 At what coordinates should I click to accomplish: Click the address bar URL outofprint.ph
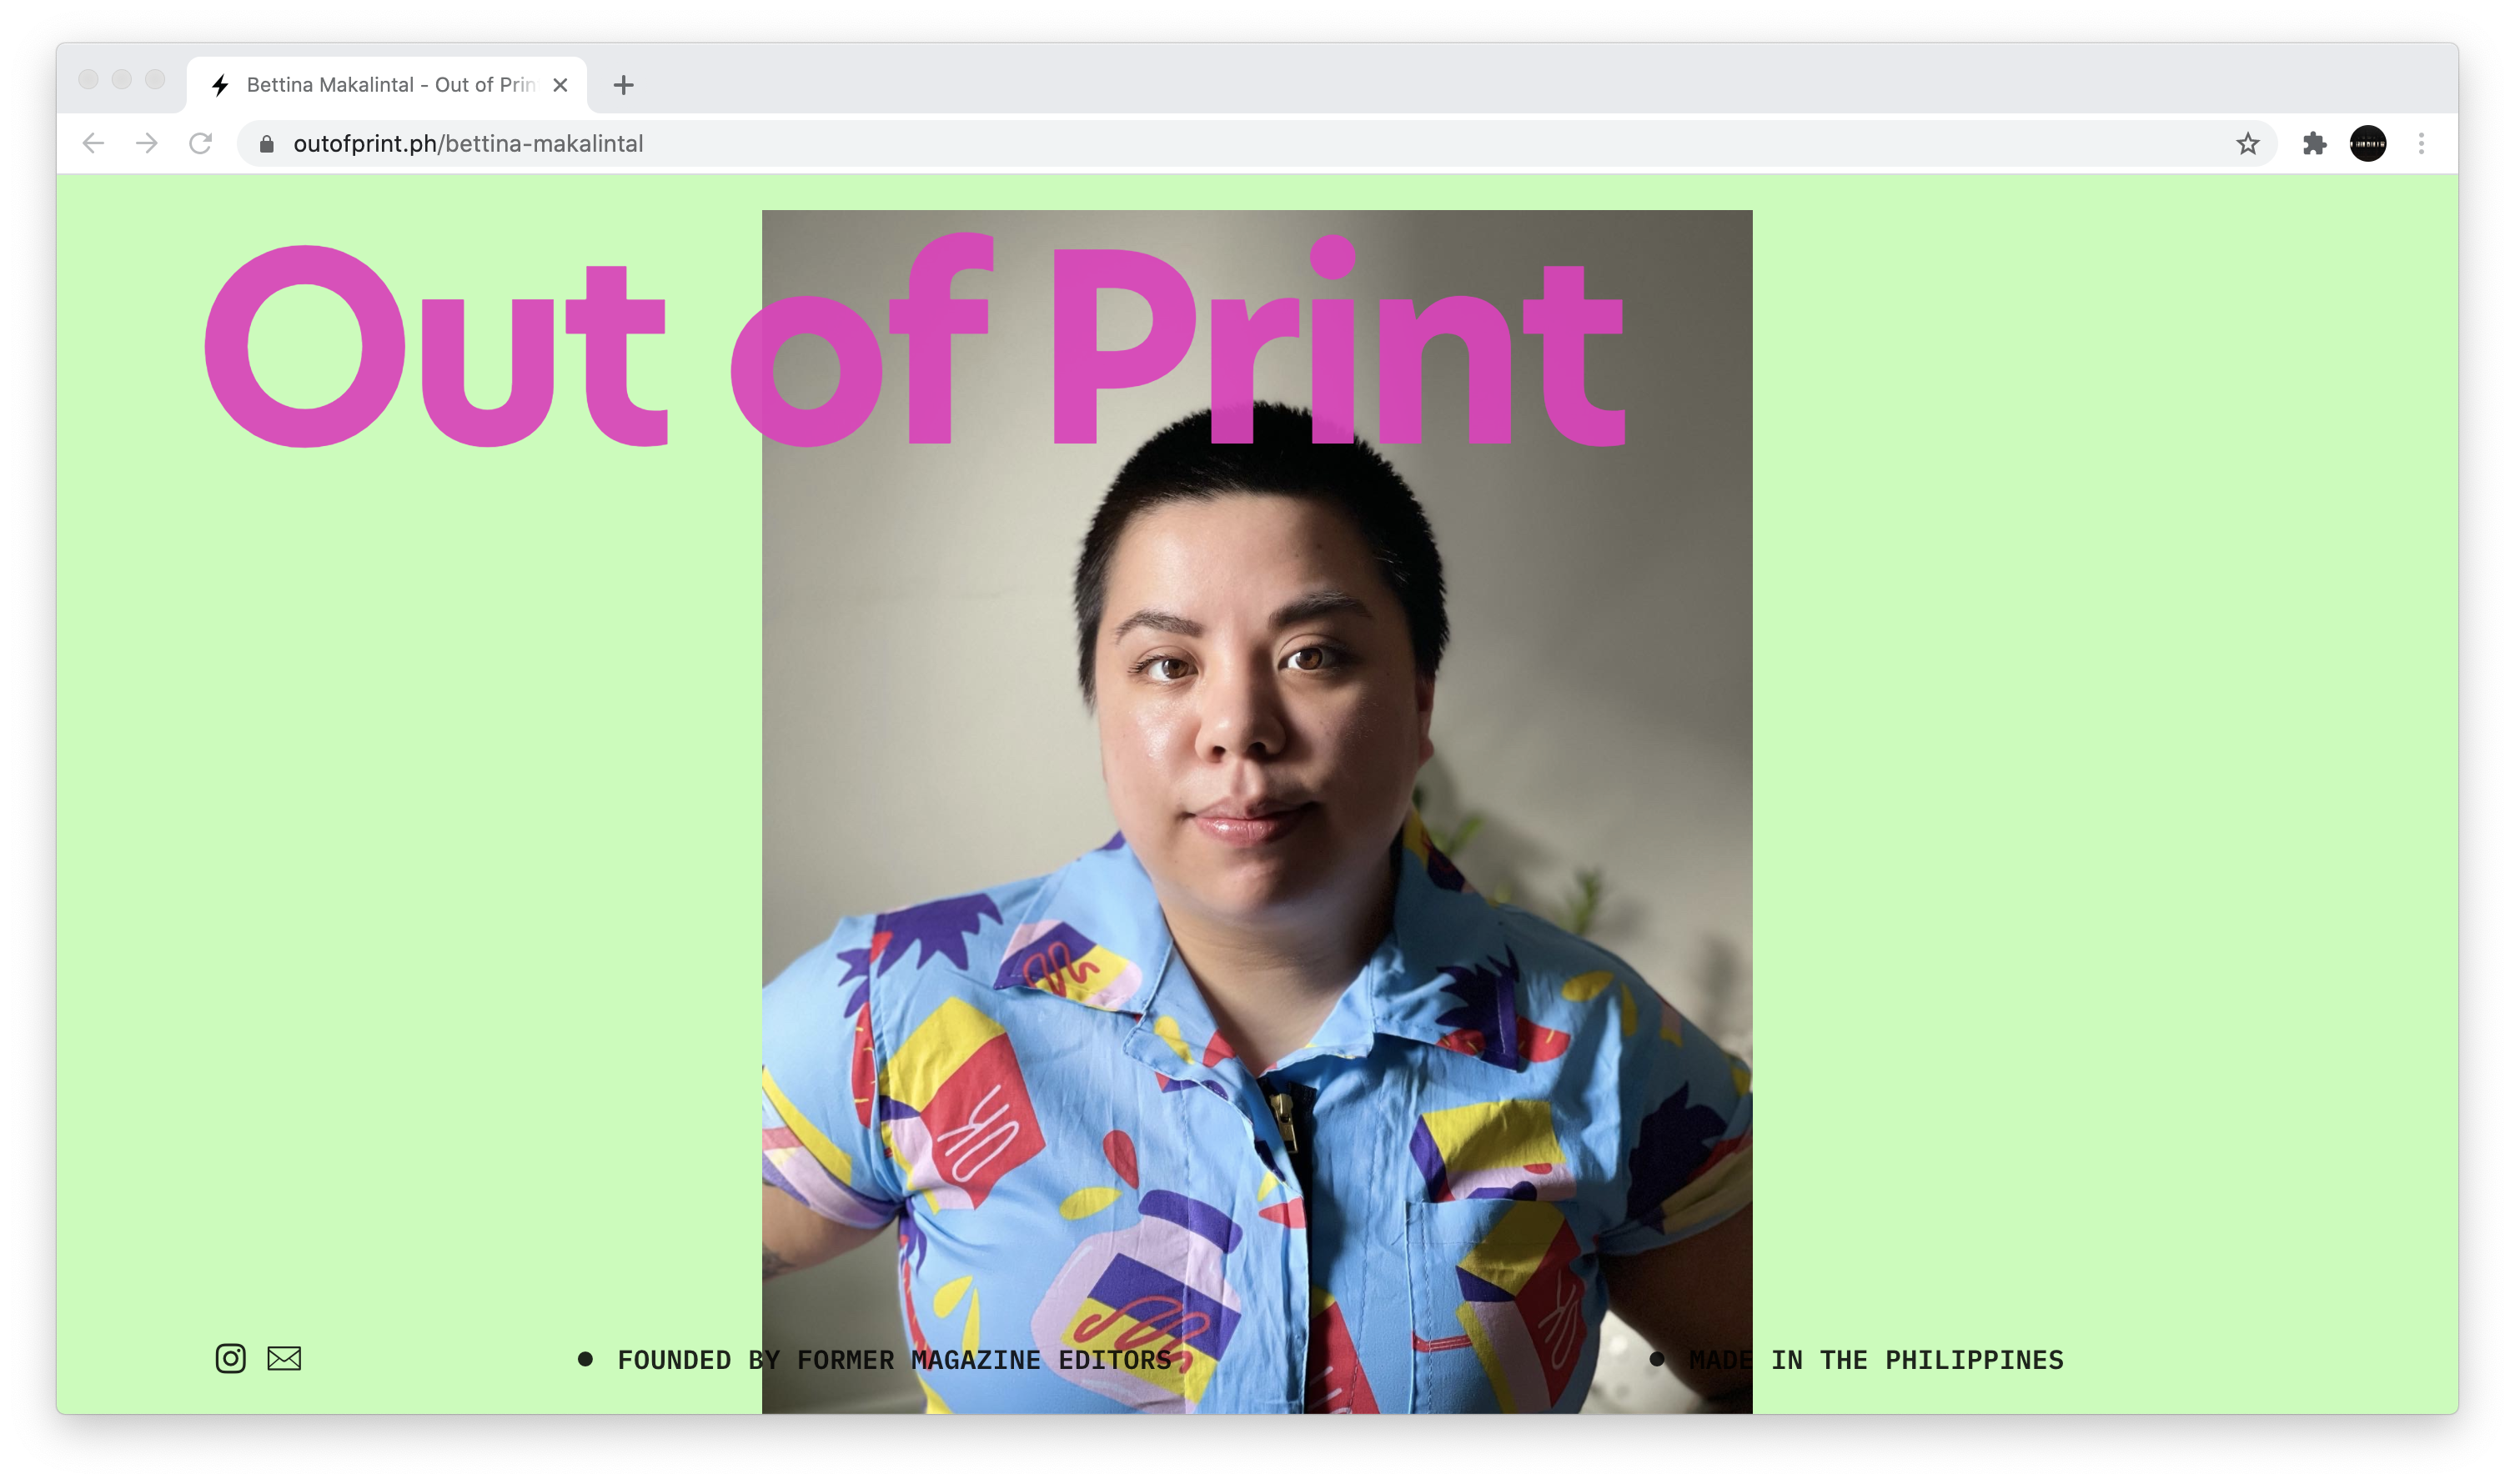pos(468,144)
